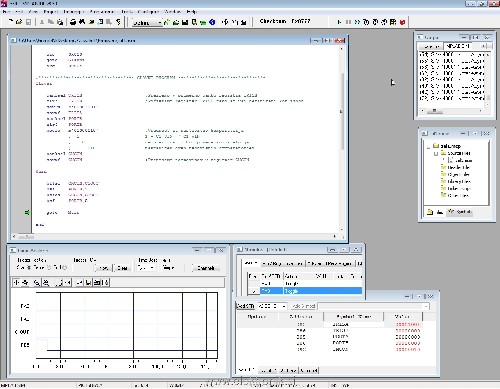
Task: Print the file using the toolbar printer icon
Action: [73, 22]
